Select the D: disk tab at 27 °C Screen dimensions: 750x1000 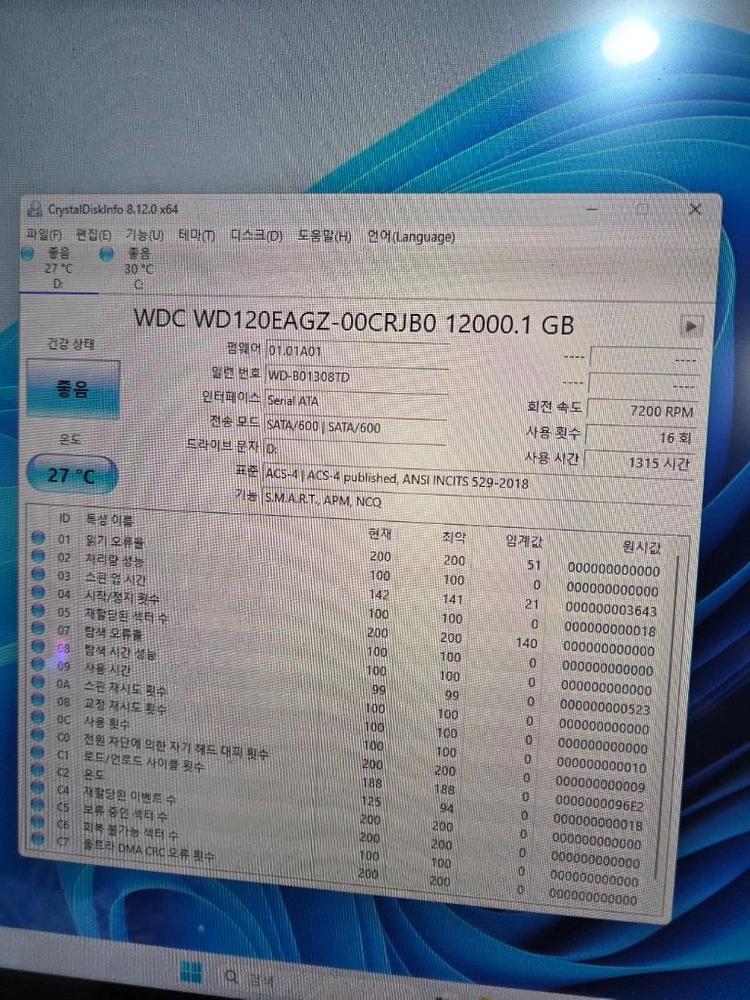point(58,268)
